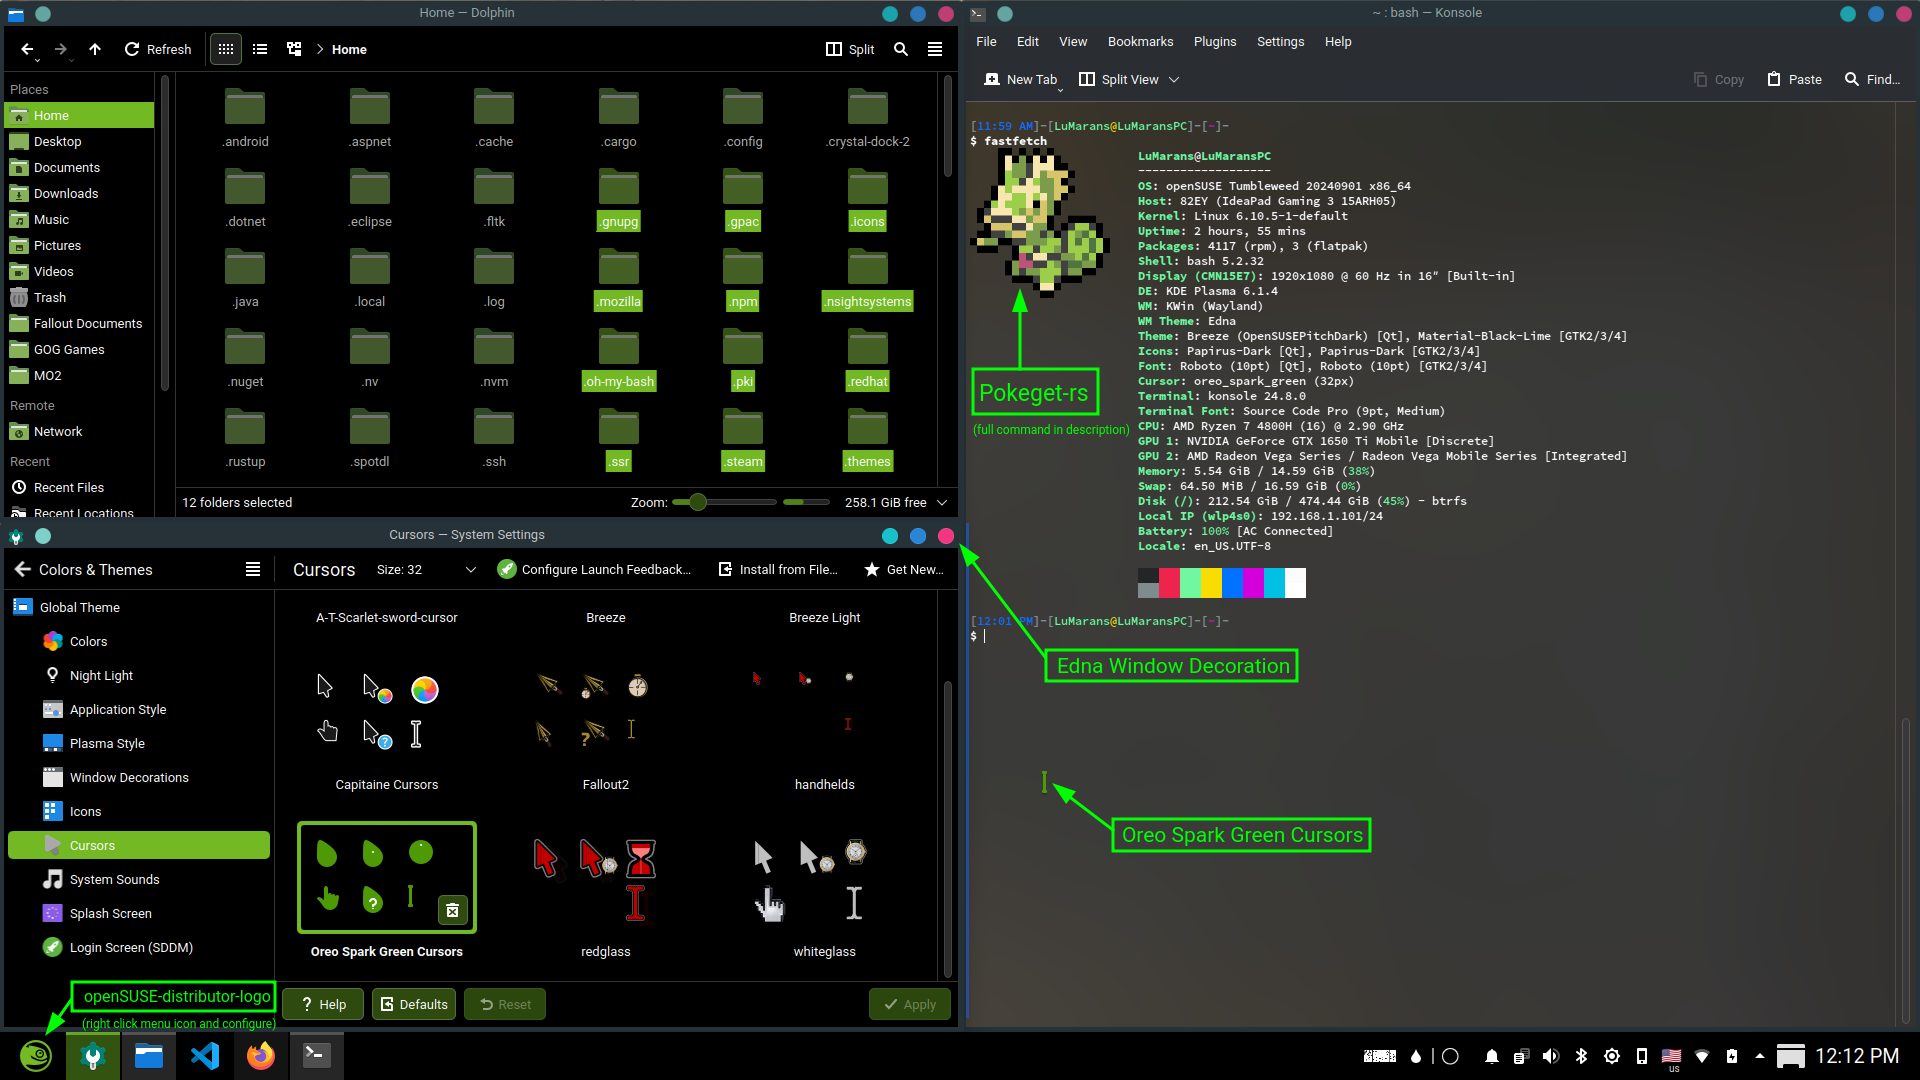Launch Firefox from the taskbar
Screen dimensions: 1920x1080
[260, 1055]
